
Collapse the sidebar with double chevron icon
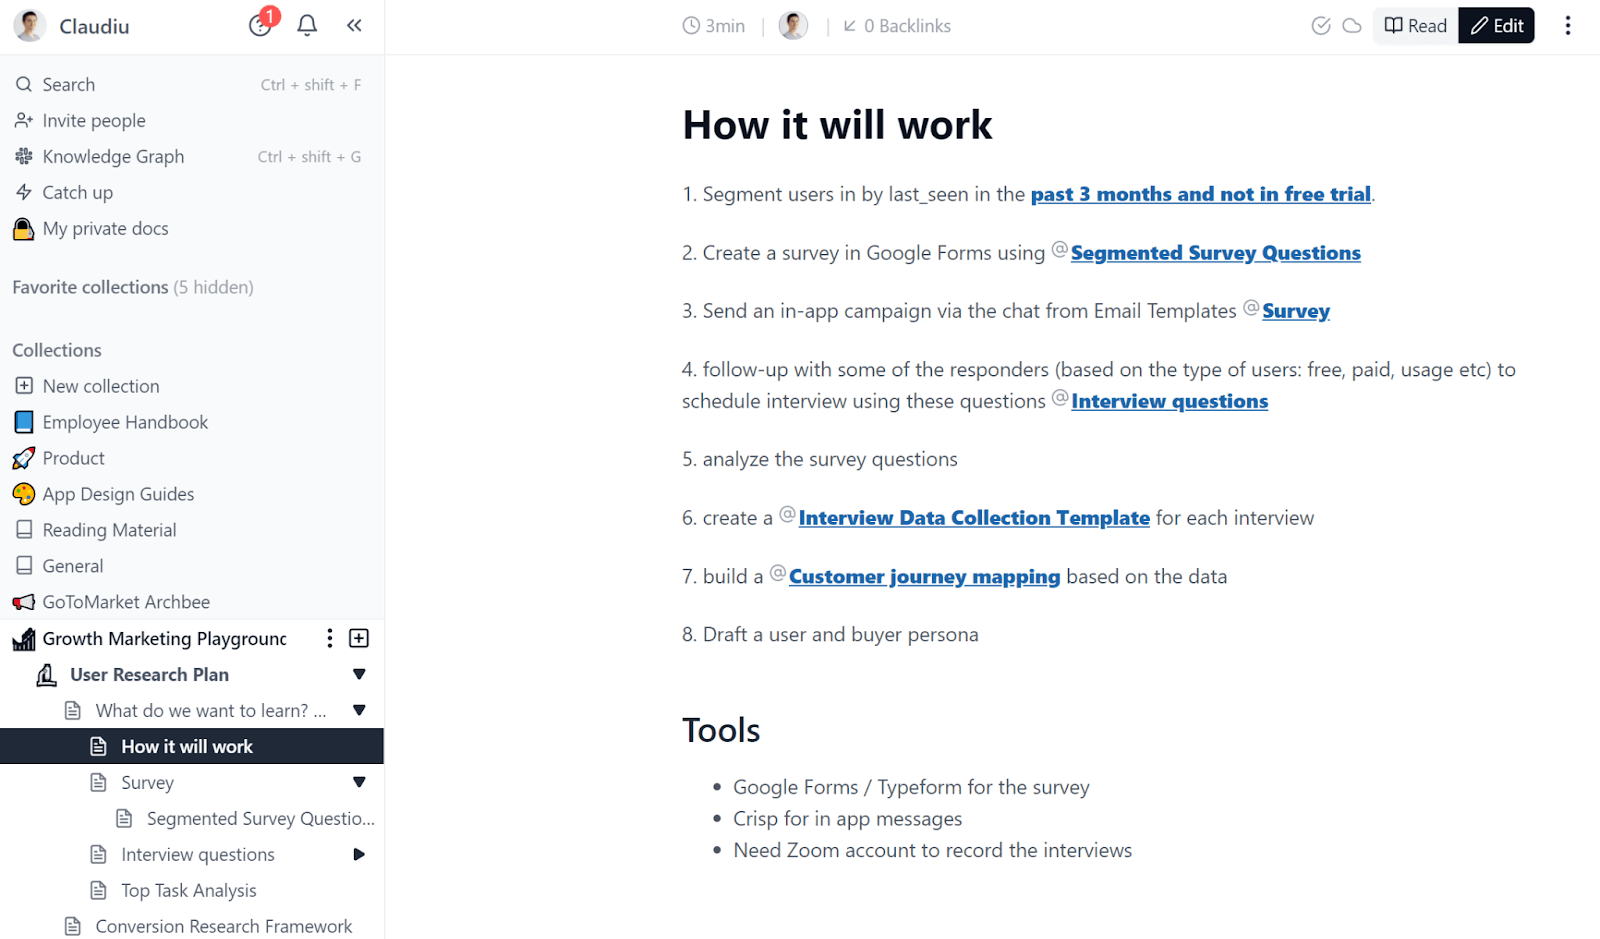point(354,26)
